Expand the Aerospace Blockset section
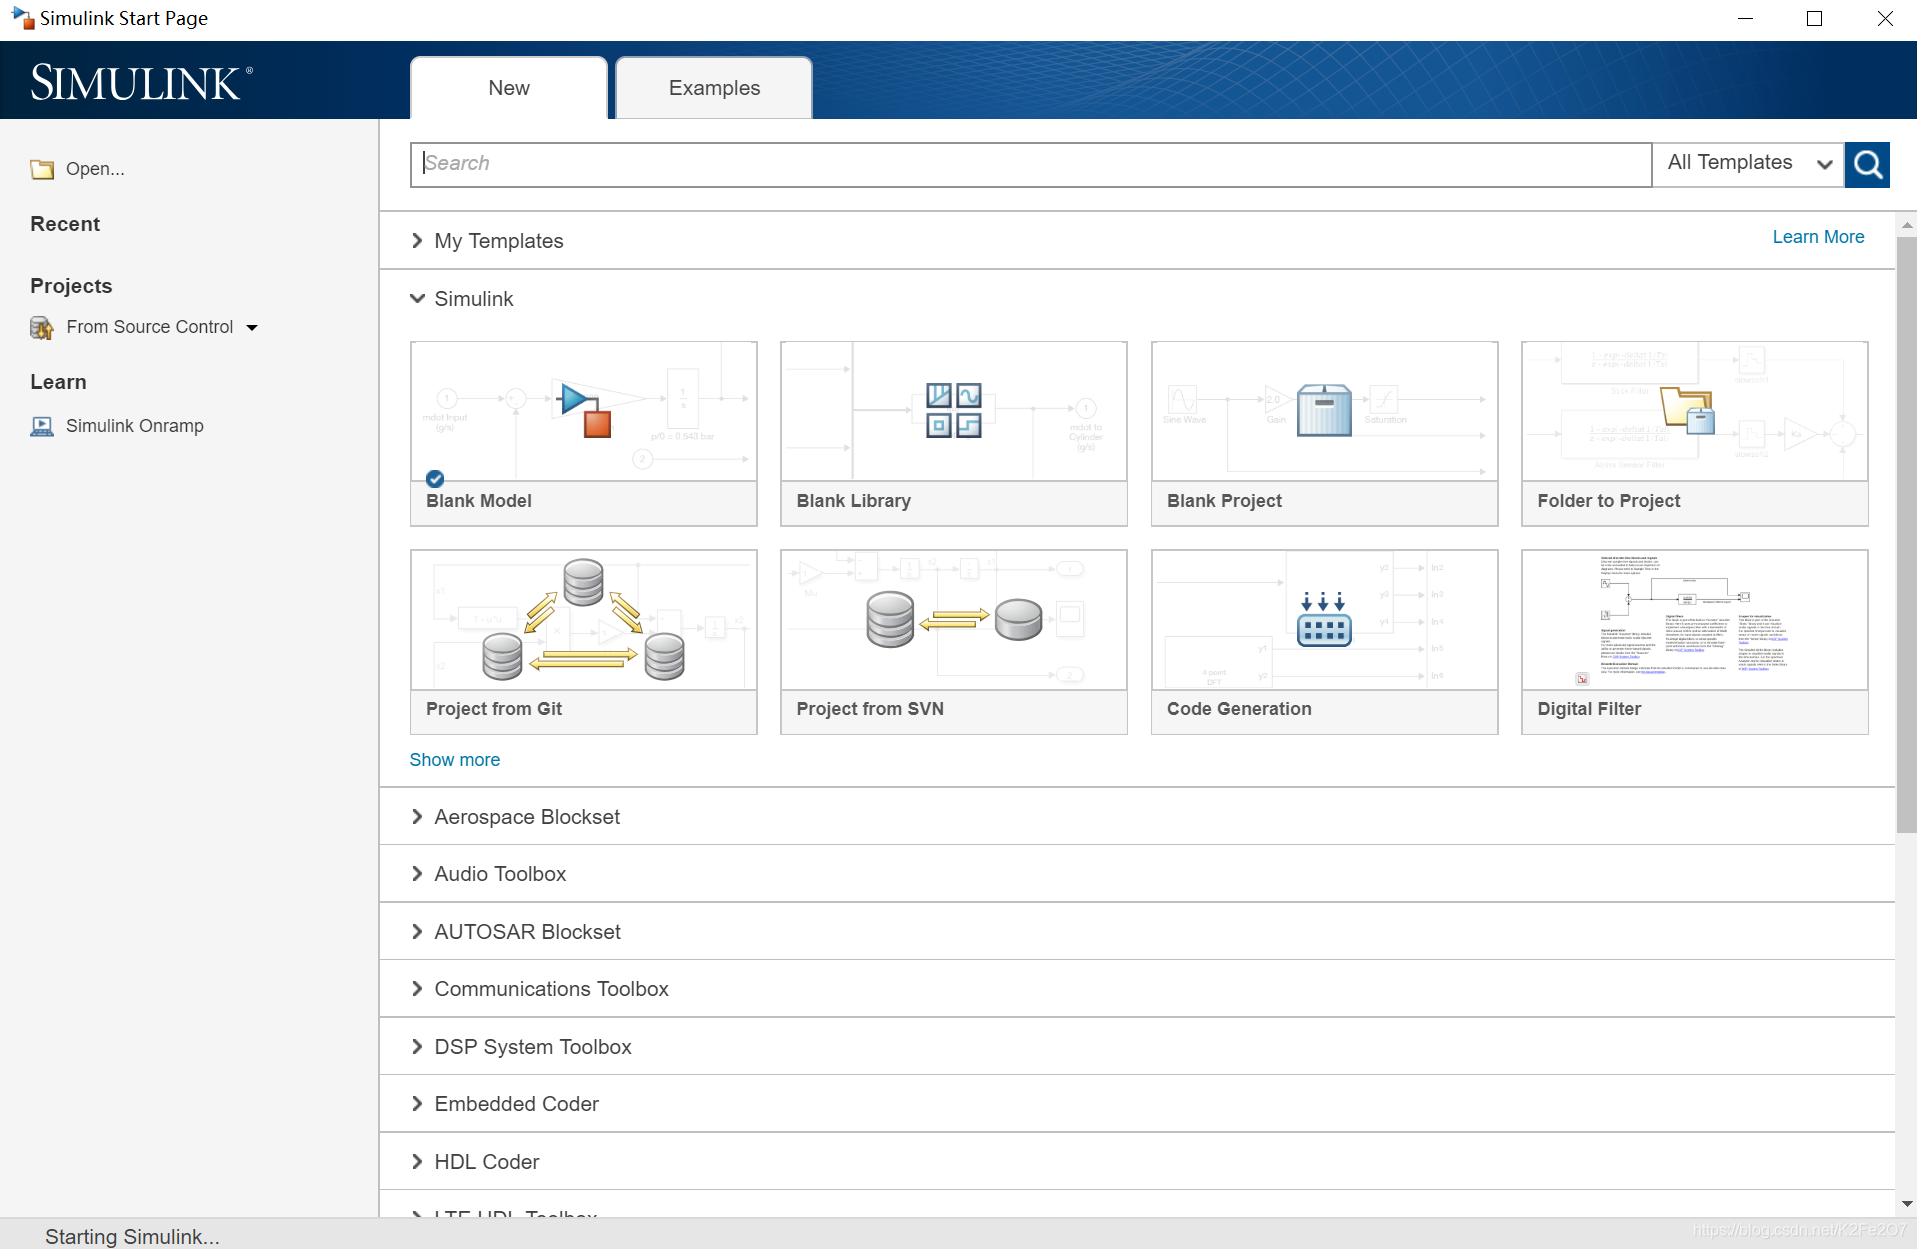This screenshot has height=1249, width=1917. point(417,817)
